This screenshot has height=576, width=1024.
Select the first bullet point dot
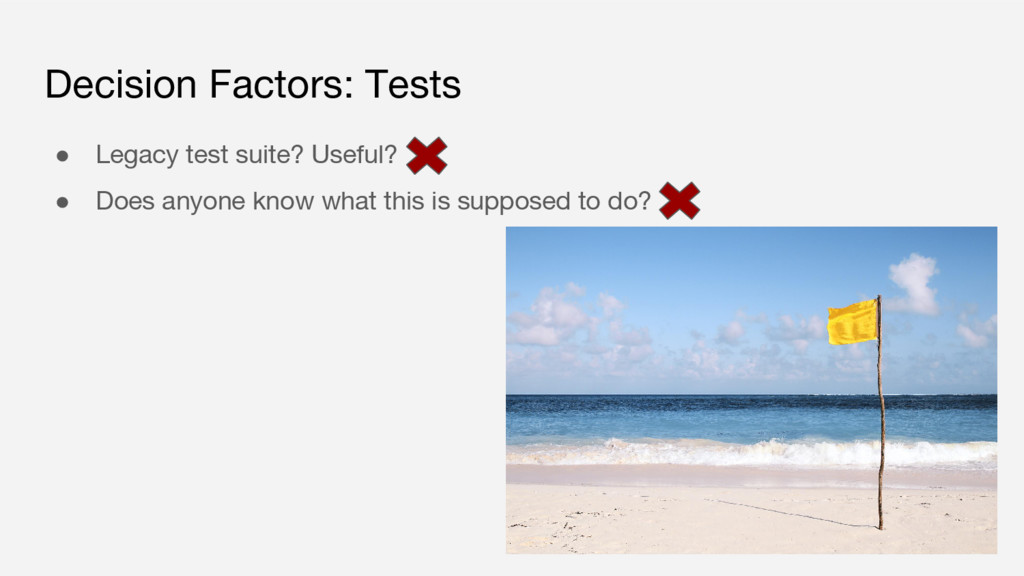[61, 156]
